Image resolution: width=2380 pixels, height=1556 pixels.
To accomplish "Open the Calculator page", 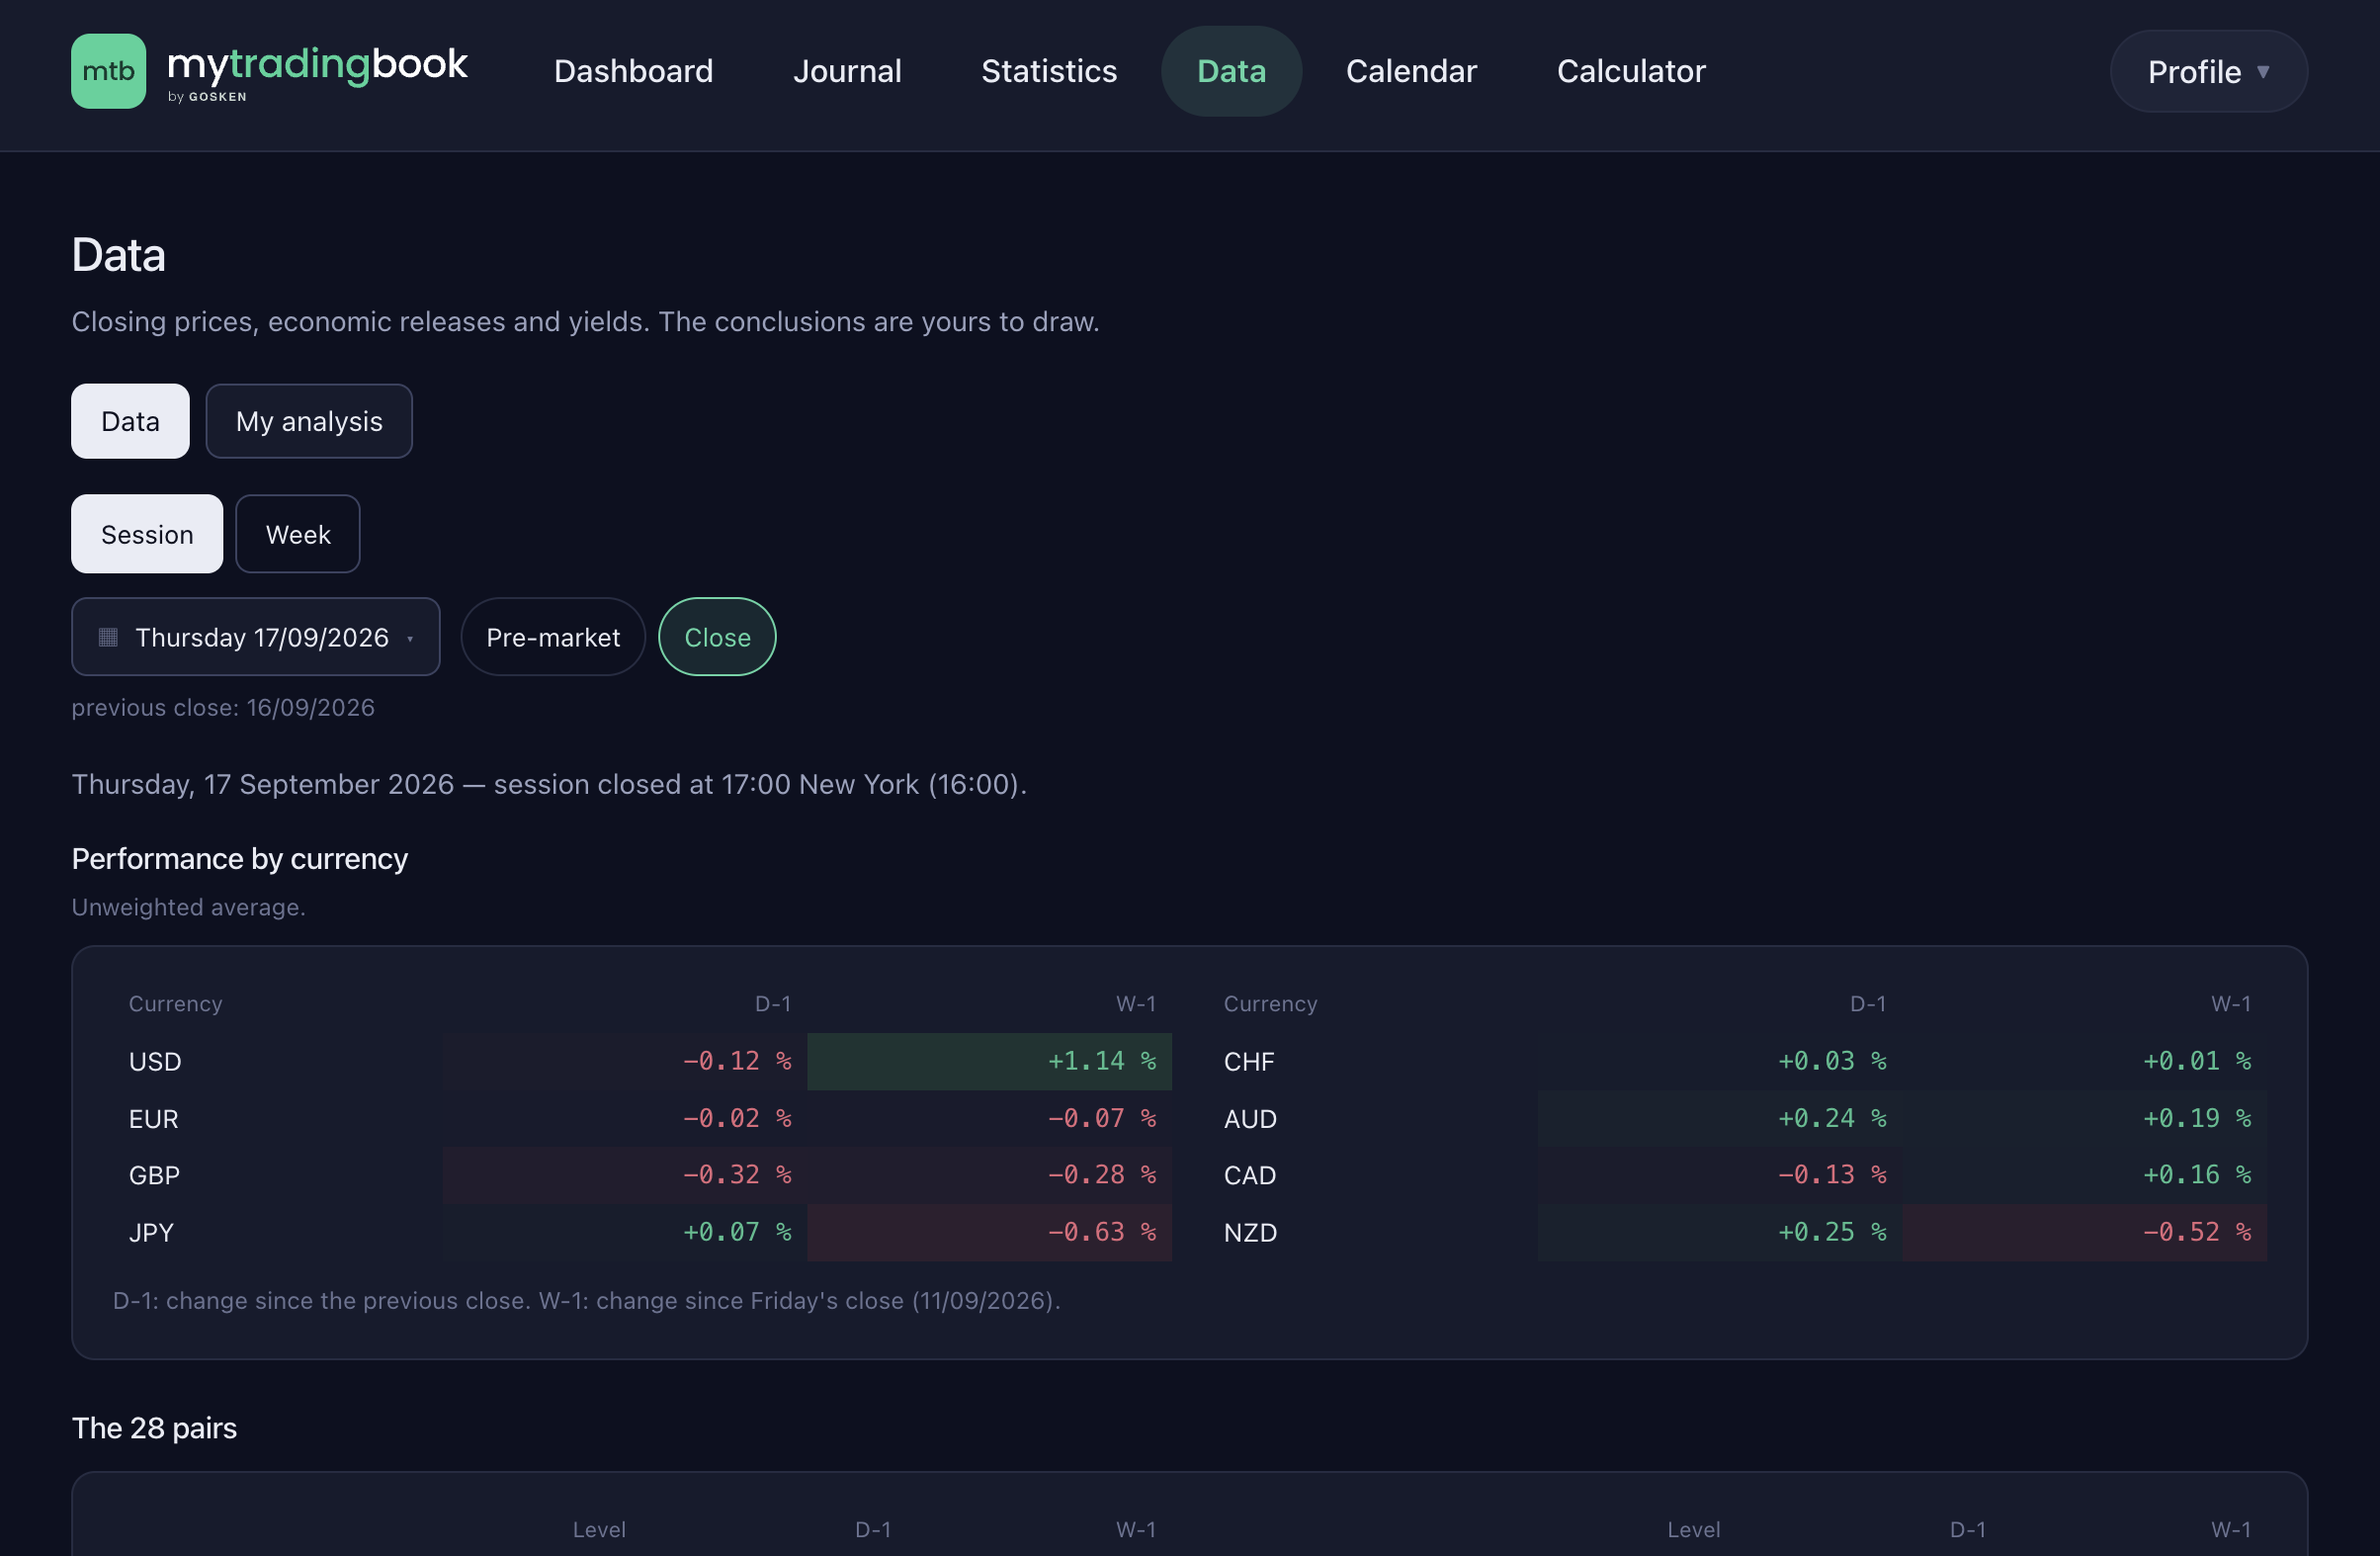I will [1631, 71].
